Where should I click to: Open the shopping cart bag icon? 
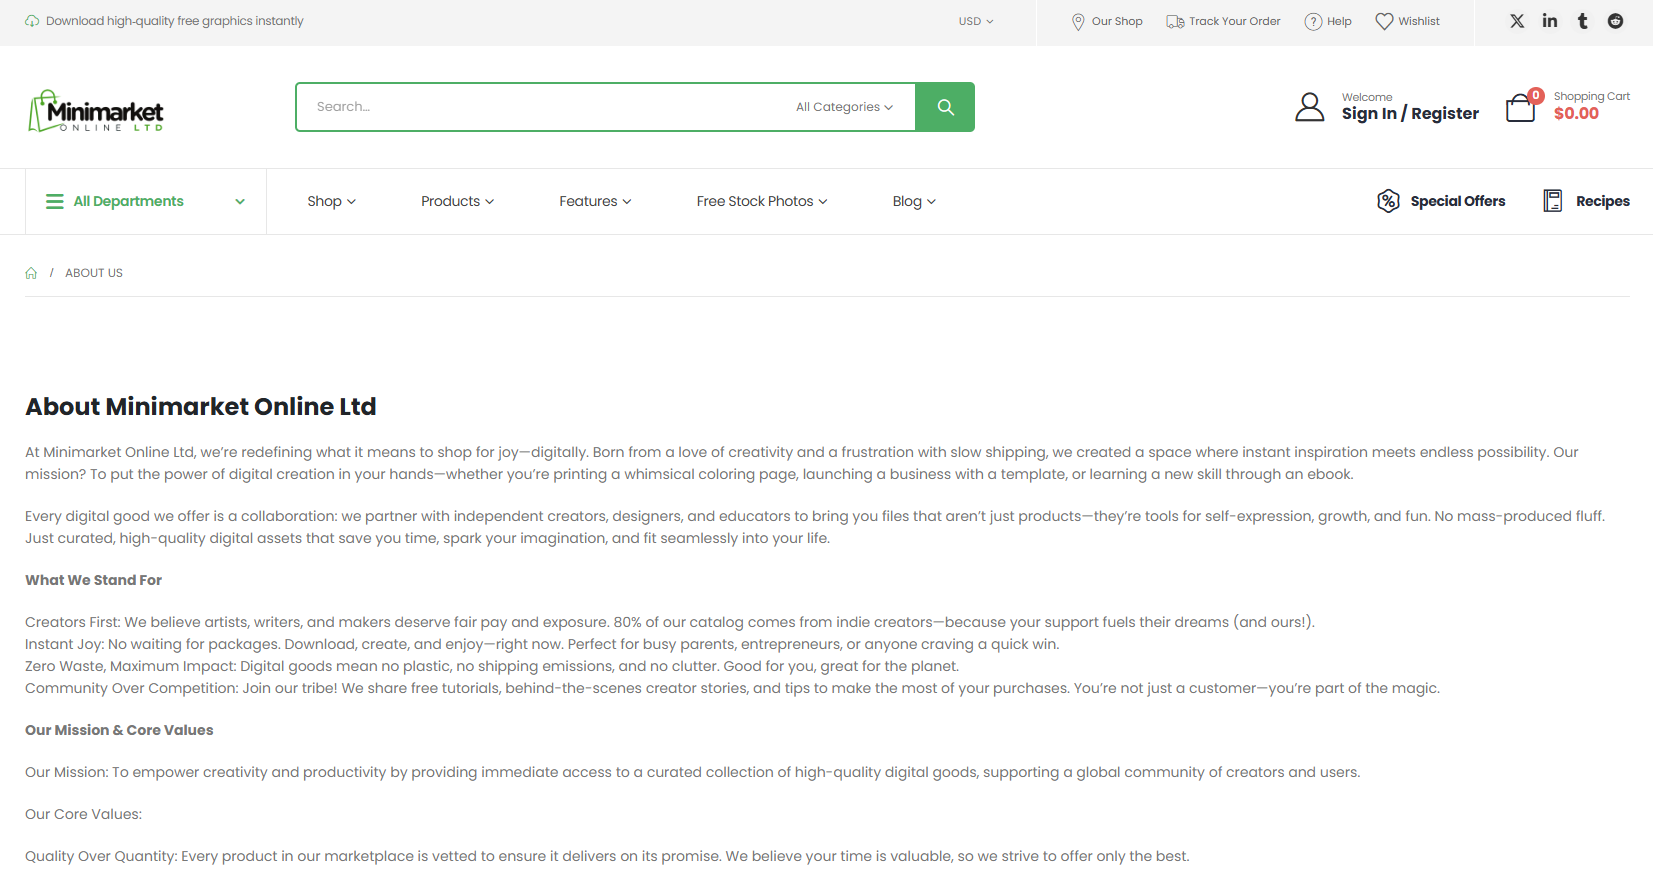click(1521, 107)
